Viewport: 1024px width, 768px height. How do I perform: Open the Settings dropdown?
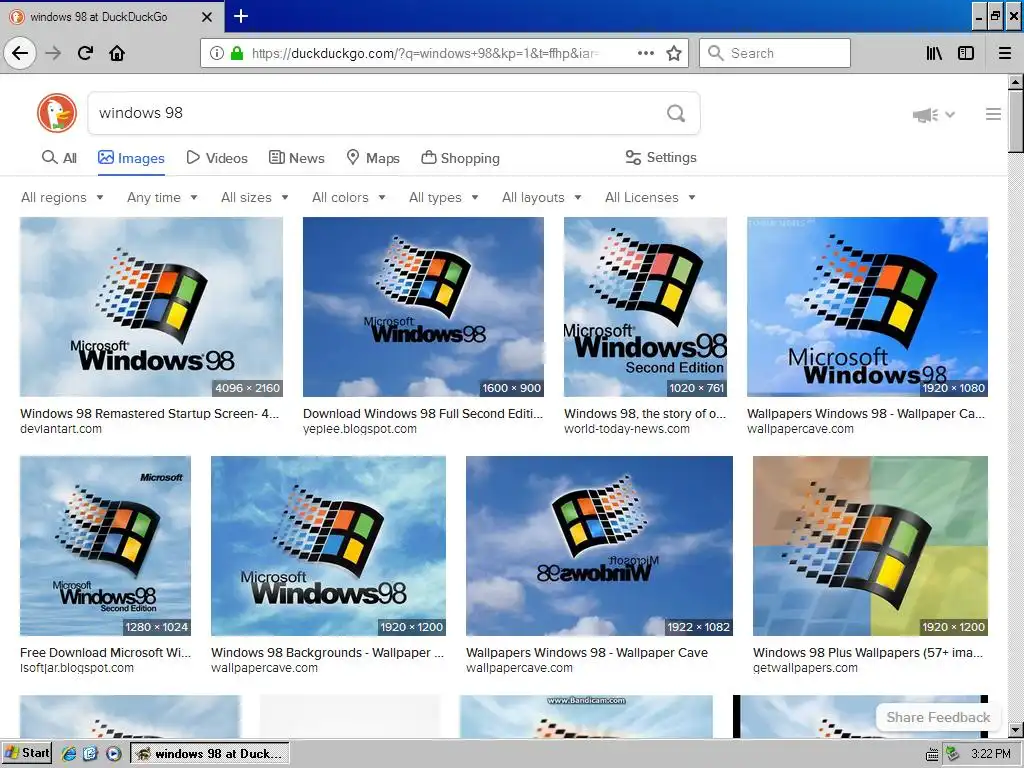[x=661, y=157]
